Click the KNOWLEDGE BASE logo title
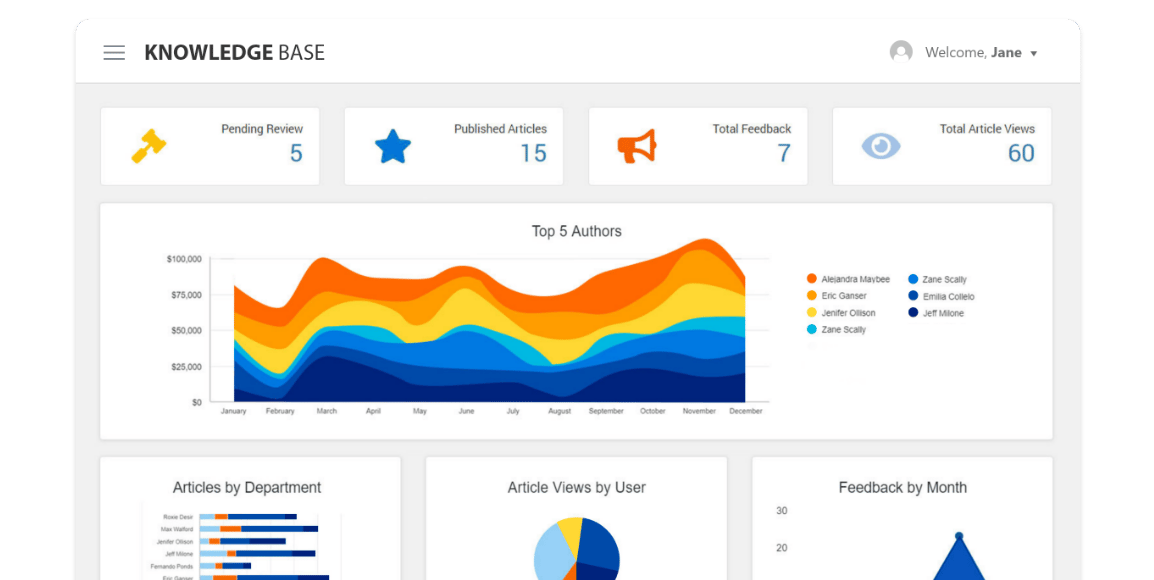 [234, 52]
